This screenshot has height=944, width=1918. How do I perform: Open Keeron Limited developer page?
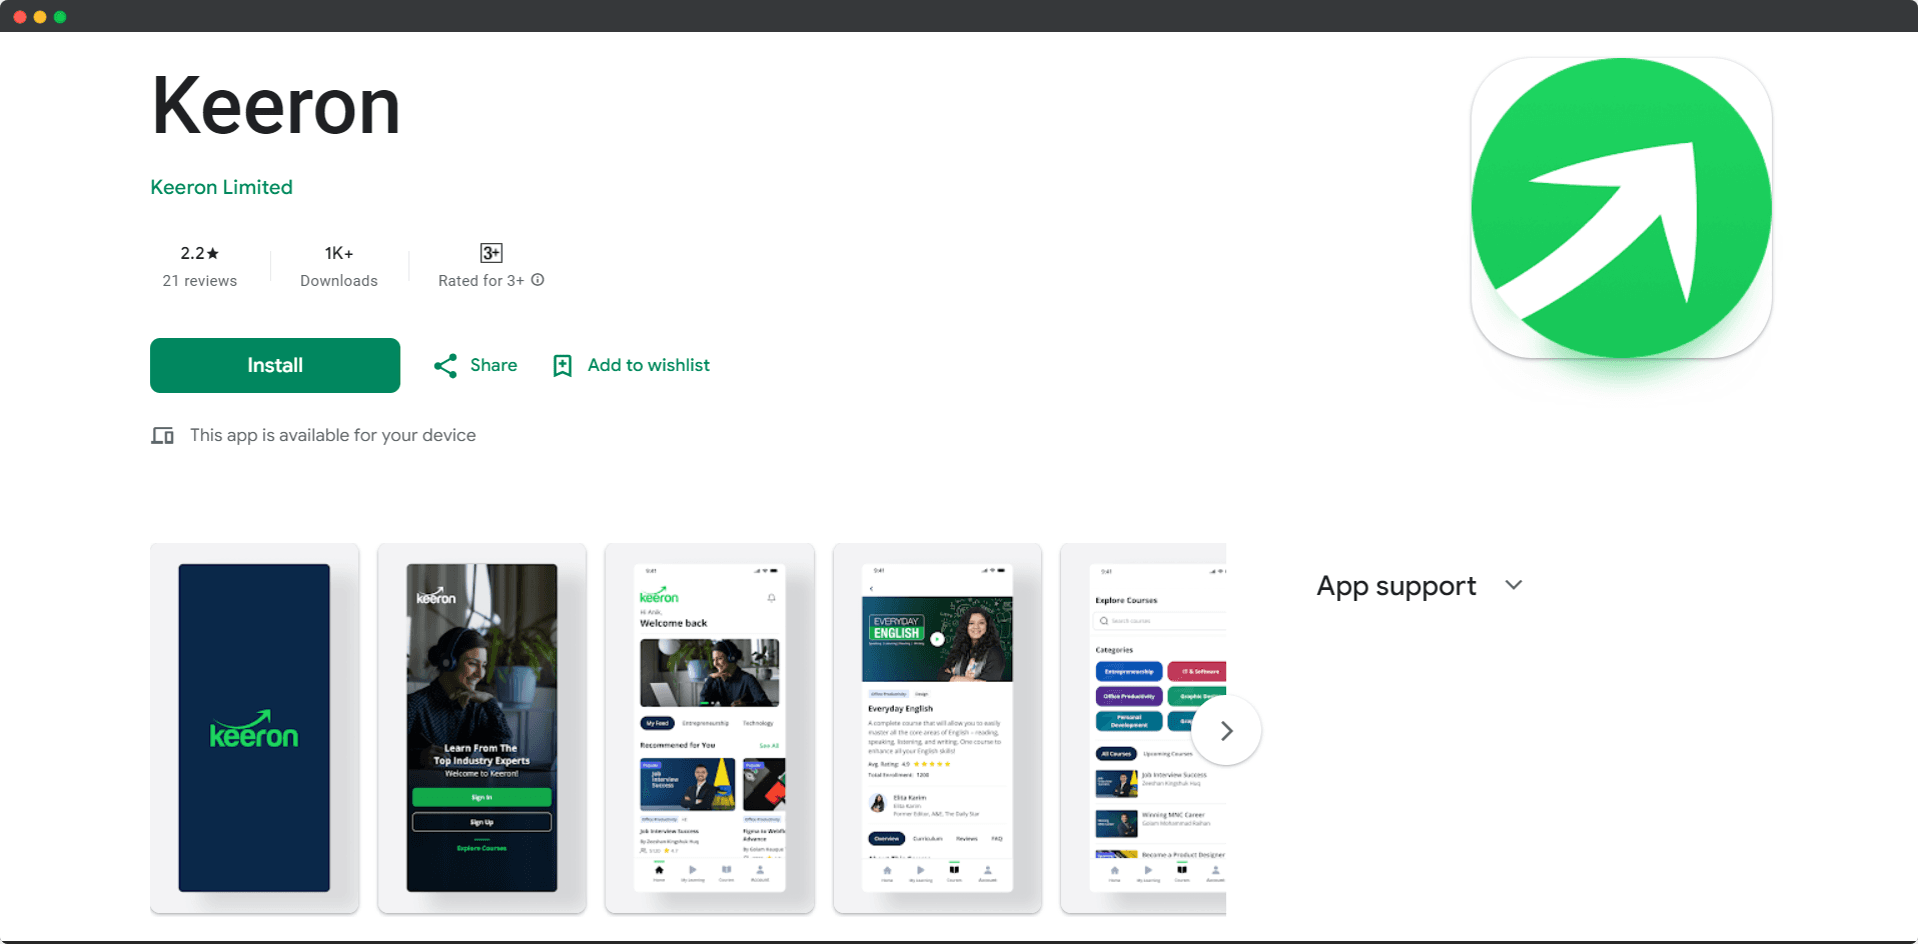point(221,187)
